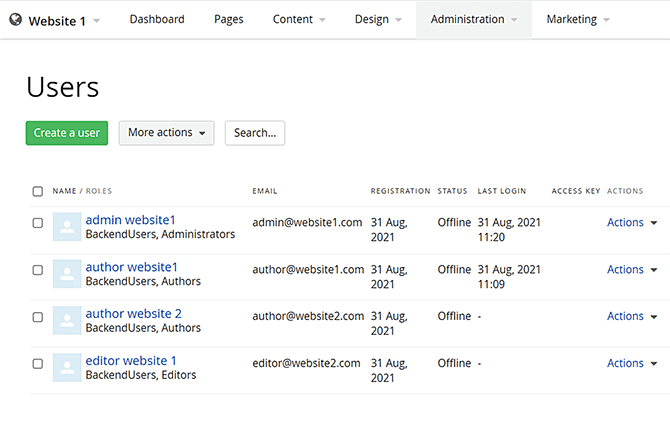The image size is (670, 427).
Task: Click the editor website 1 avatar icon
Action: (67, 368)
